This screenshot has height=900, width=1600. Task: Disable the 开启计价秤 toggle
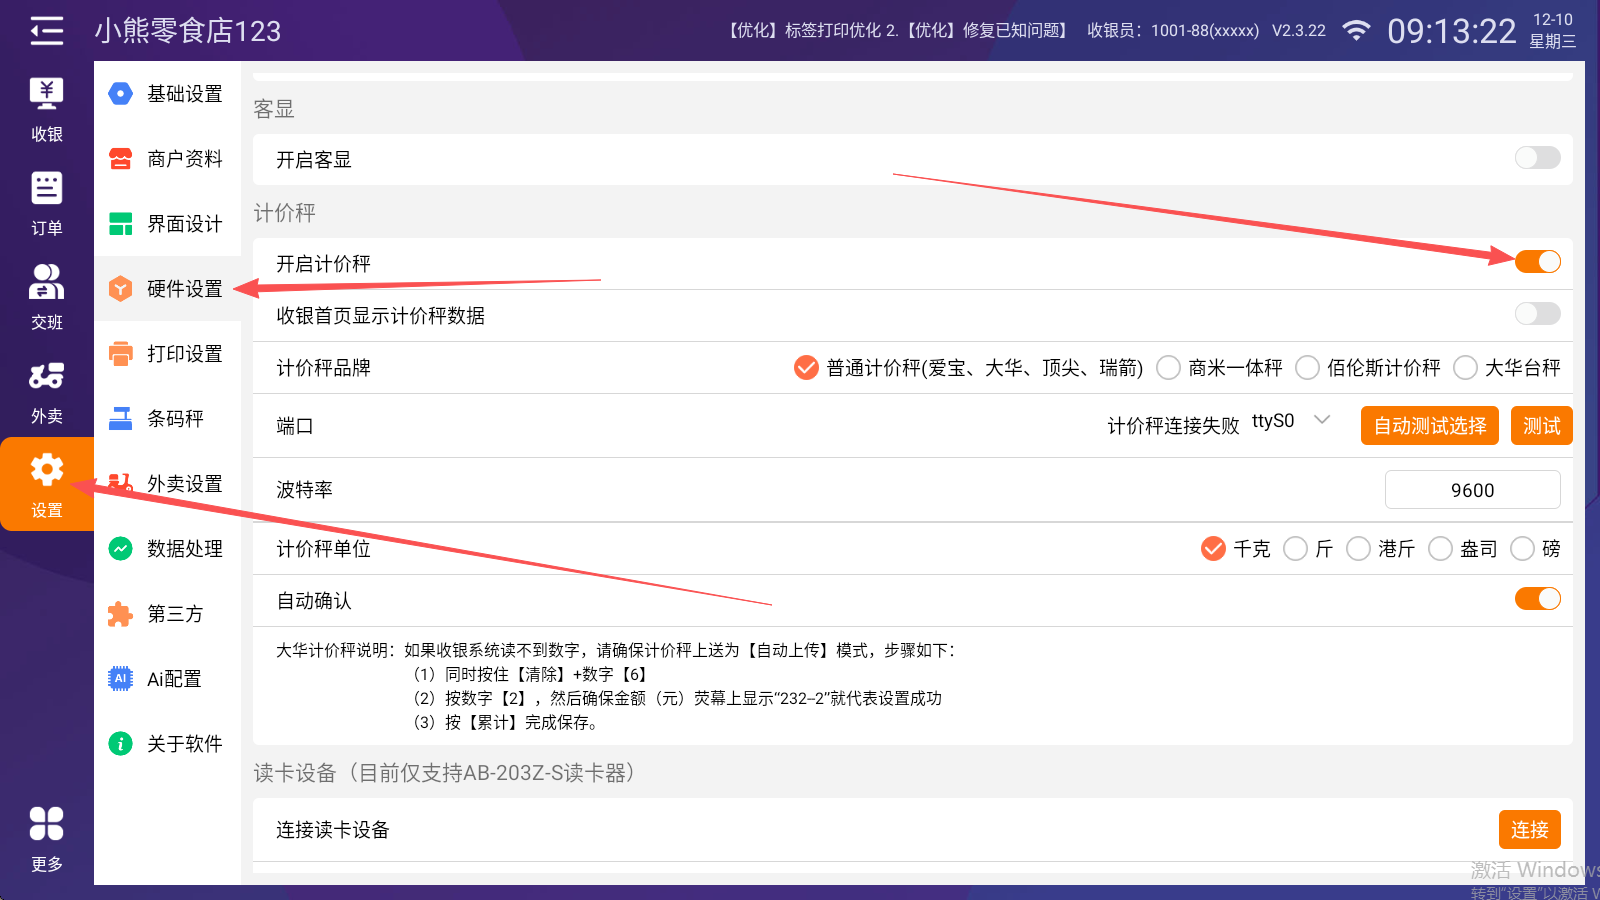click(x=1537, y=262)
